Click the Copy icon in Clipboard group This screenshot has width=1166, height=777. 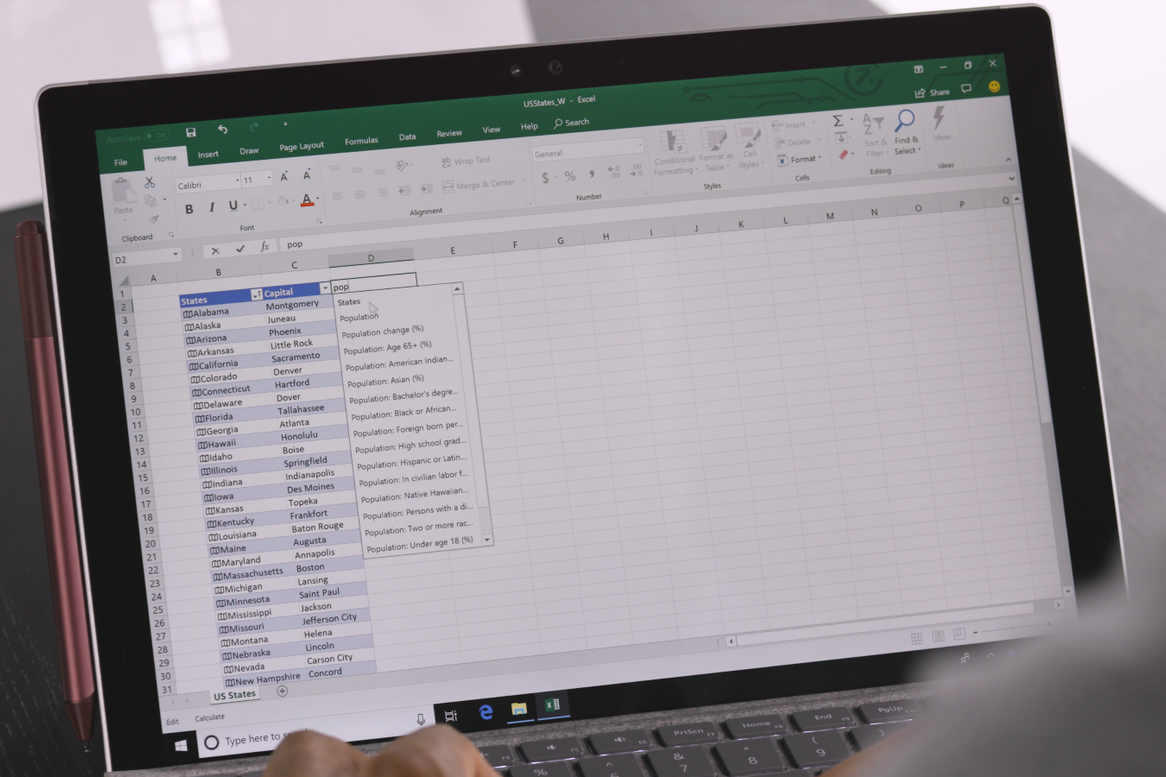(x=151, y=200)
